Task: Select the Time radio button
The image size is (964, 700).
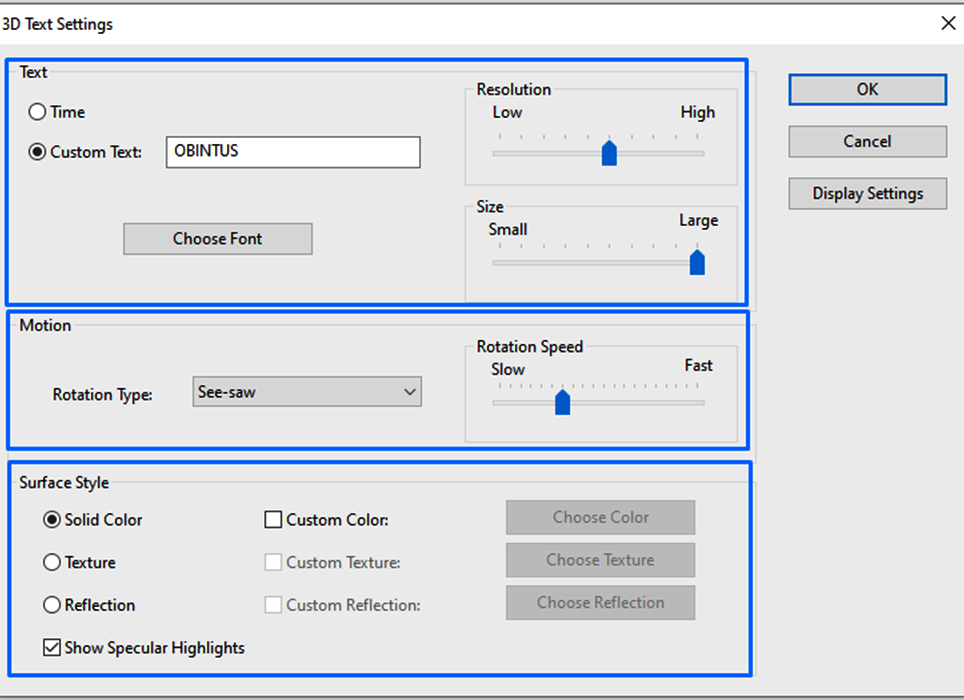Action: pyautogui.click(x=37, y=112)
